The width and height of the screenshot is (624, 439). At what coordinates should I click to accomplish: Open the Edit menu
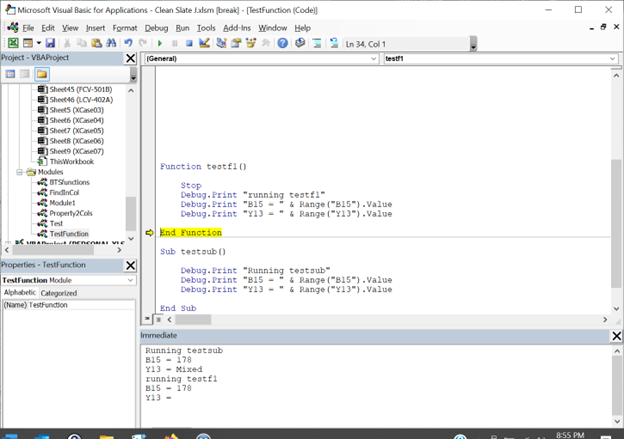pyautogui.click(x=48, y=28)
